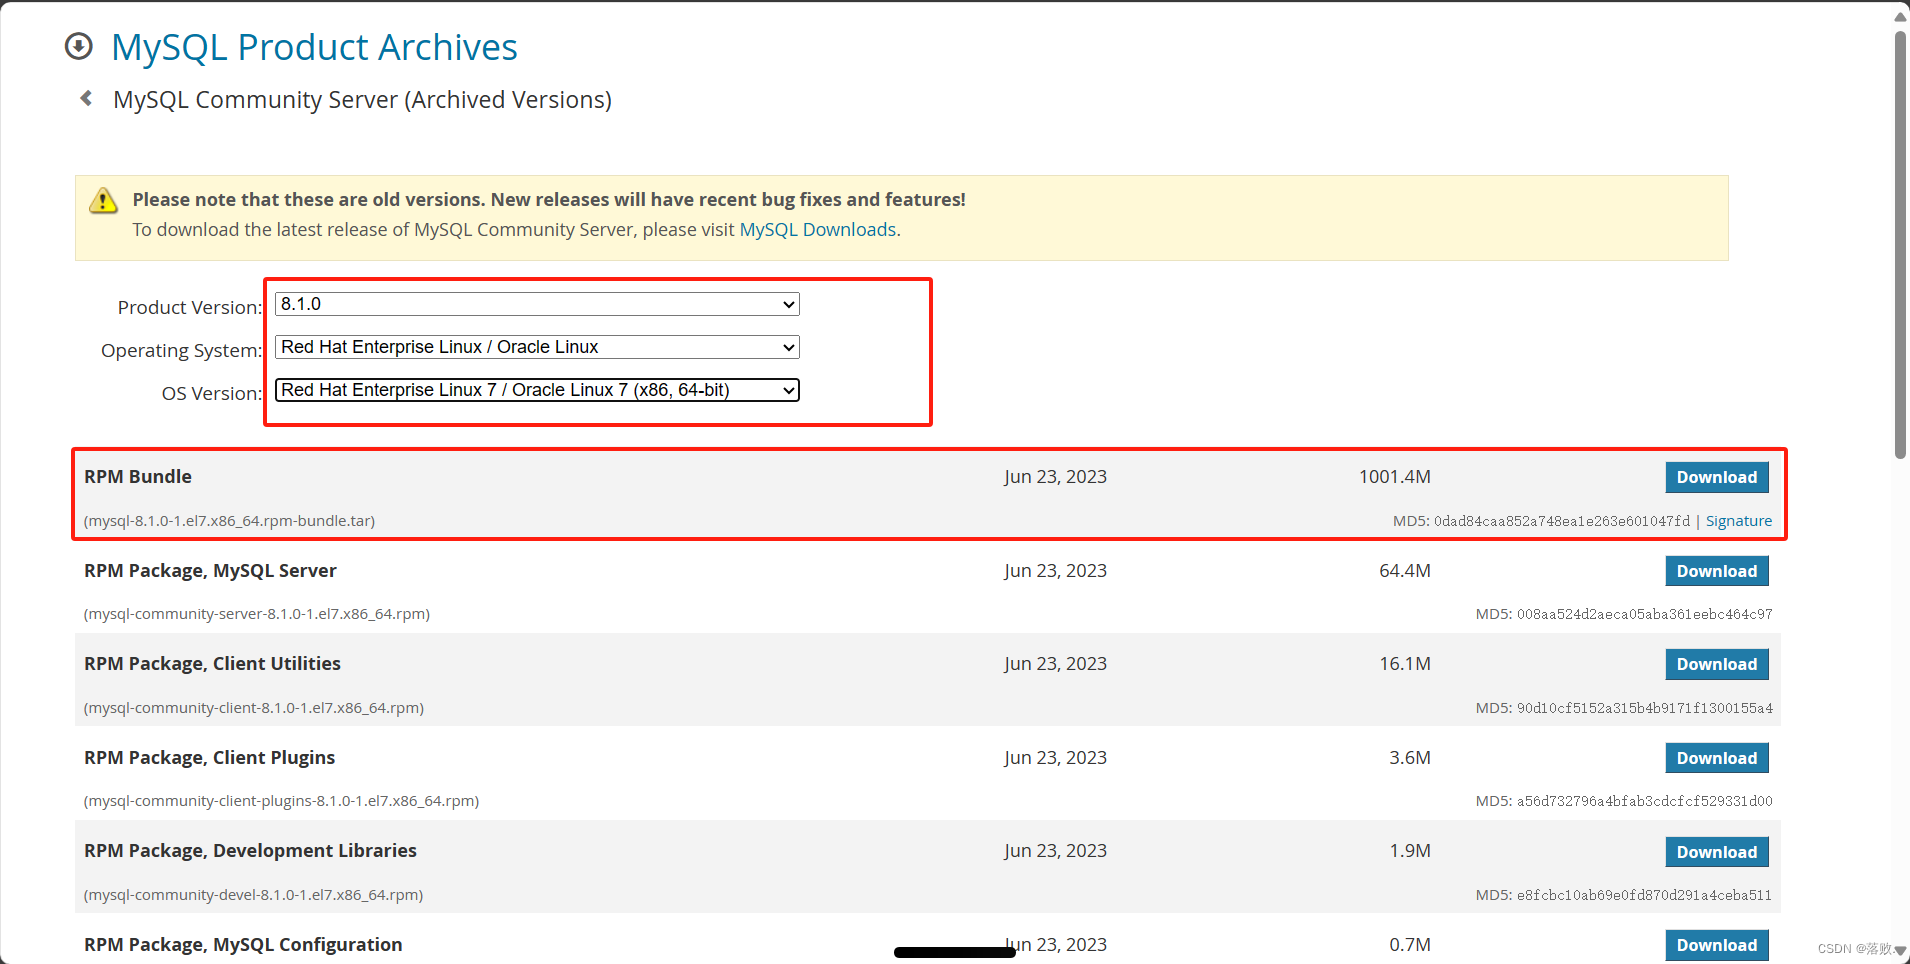Download RPM Package, Client Utilities
This screenshot has height=964, width=1910.
[x=1717, y=664]
